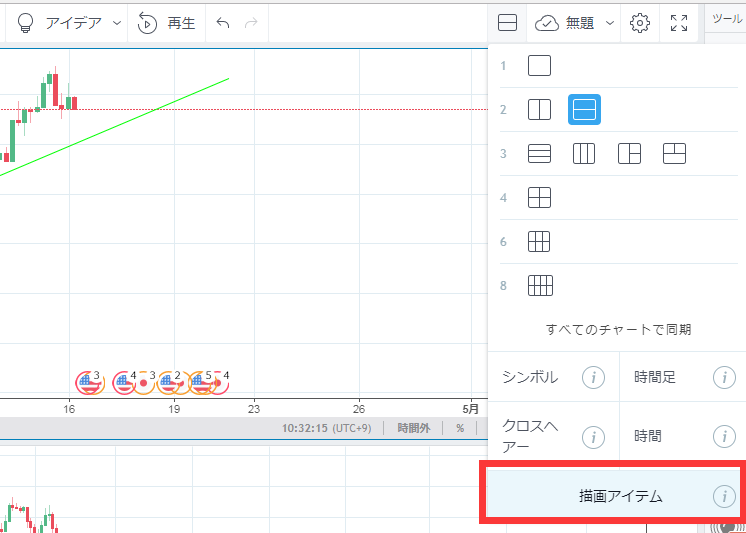This screenshot has width=746, height=533.
Task: Open US flag economic event marked 4
Action: pos(123,383)
